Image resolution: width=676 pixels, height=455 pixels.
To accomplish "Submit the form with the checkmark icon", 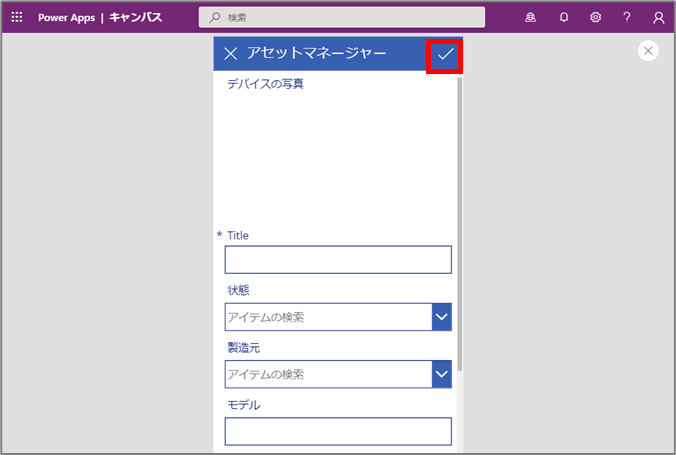I will (x=445, y=54).
